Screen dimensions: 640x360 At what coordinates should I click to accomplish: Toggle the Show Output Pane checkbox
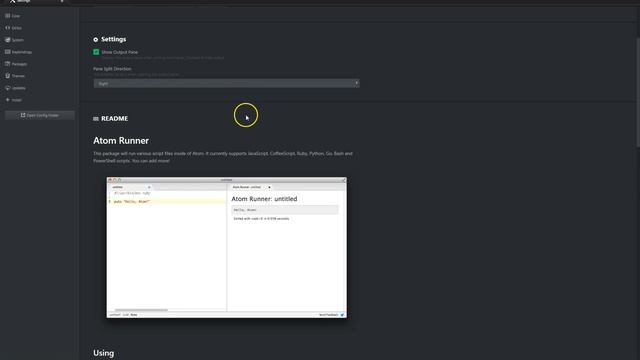[96, 52]
